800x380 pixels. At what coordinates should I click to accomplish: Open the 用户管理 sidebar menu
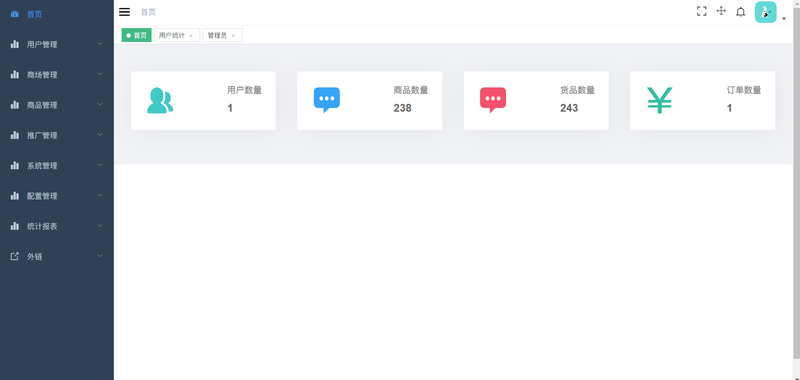point(57,44)
